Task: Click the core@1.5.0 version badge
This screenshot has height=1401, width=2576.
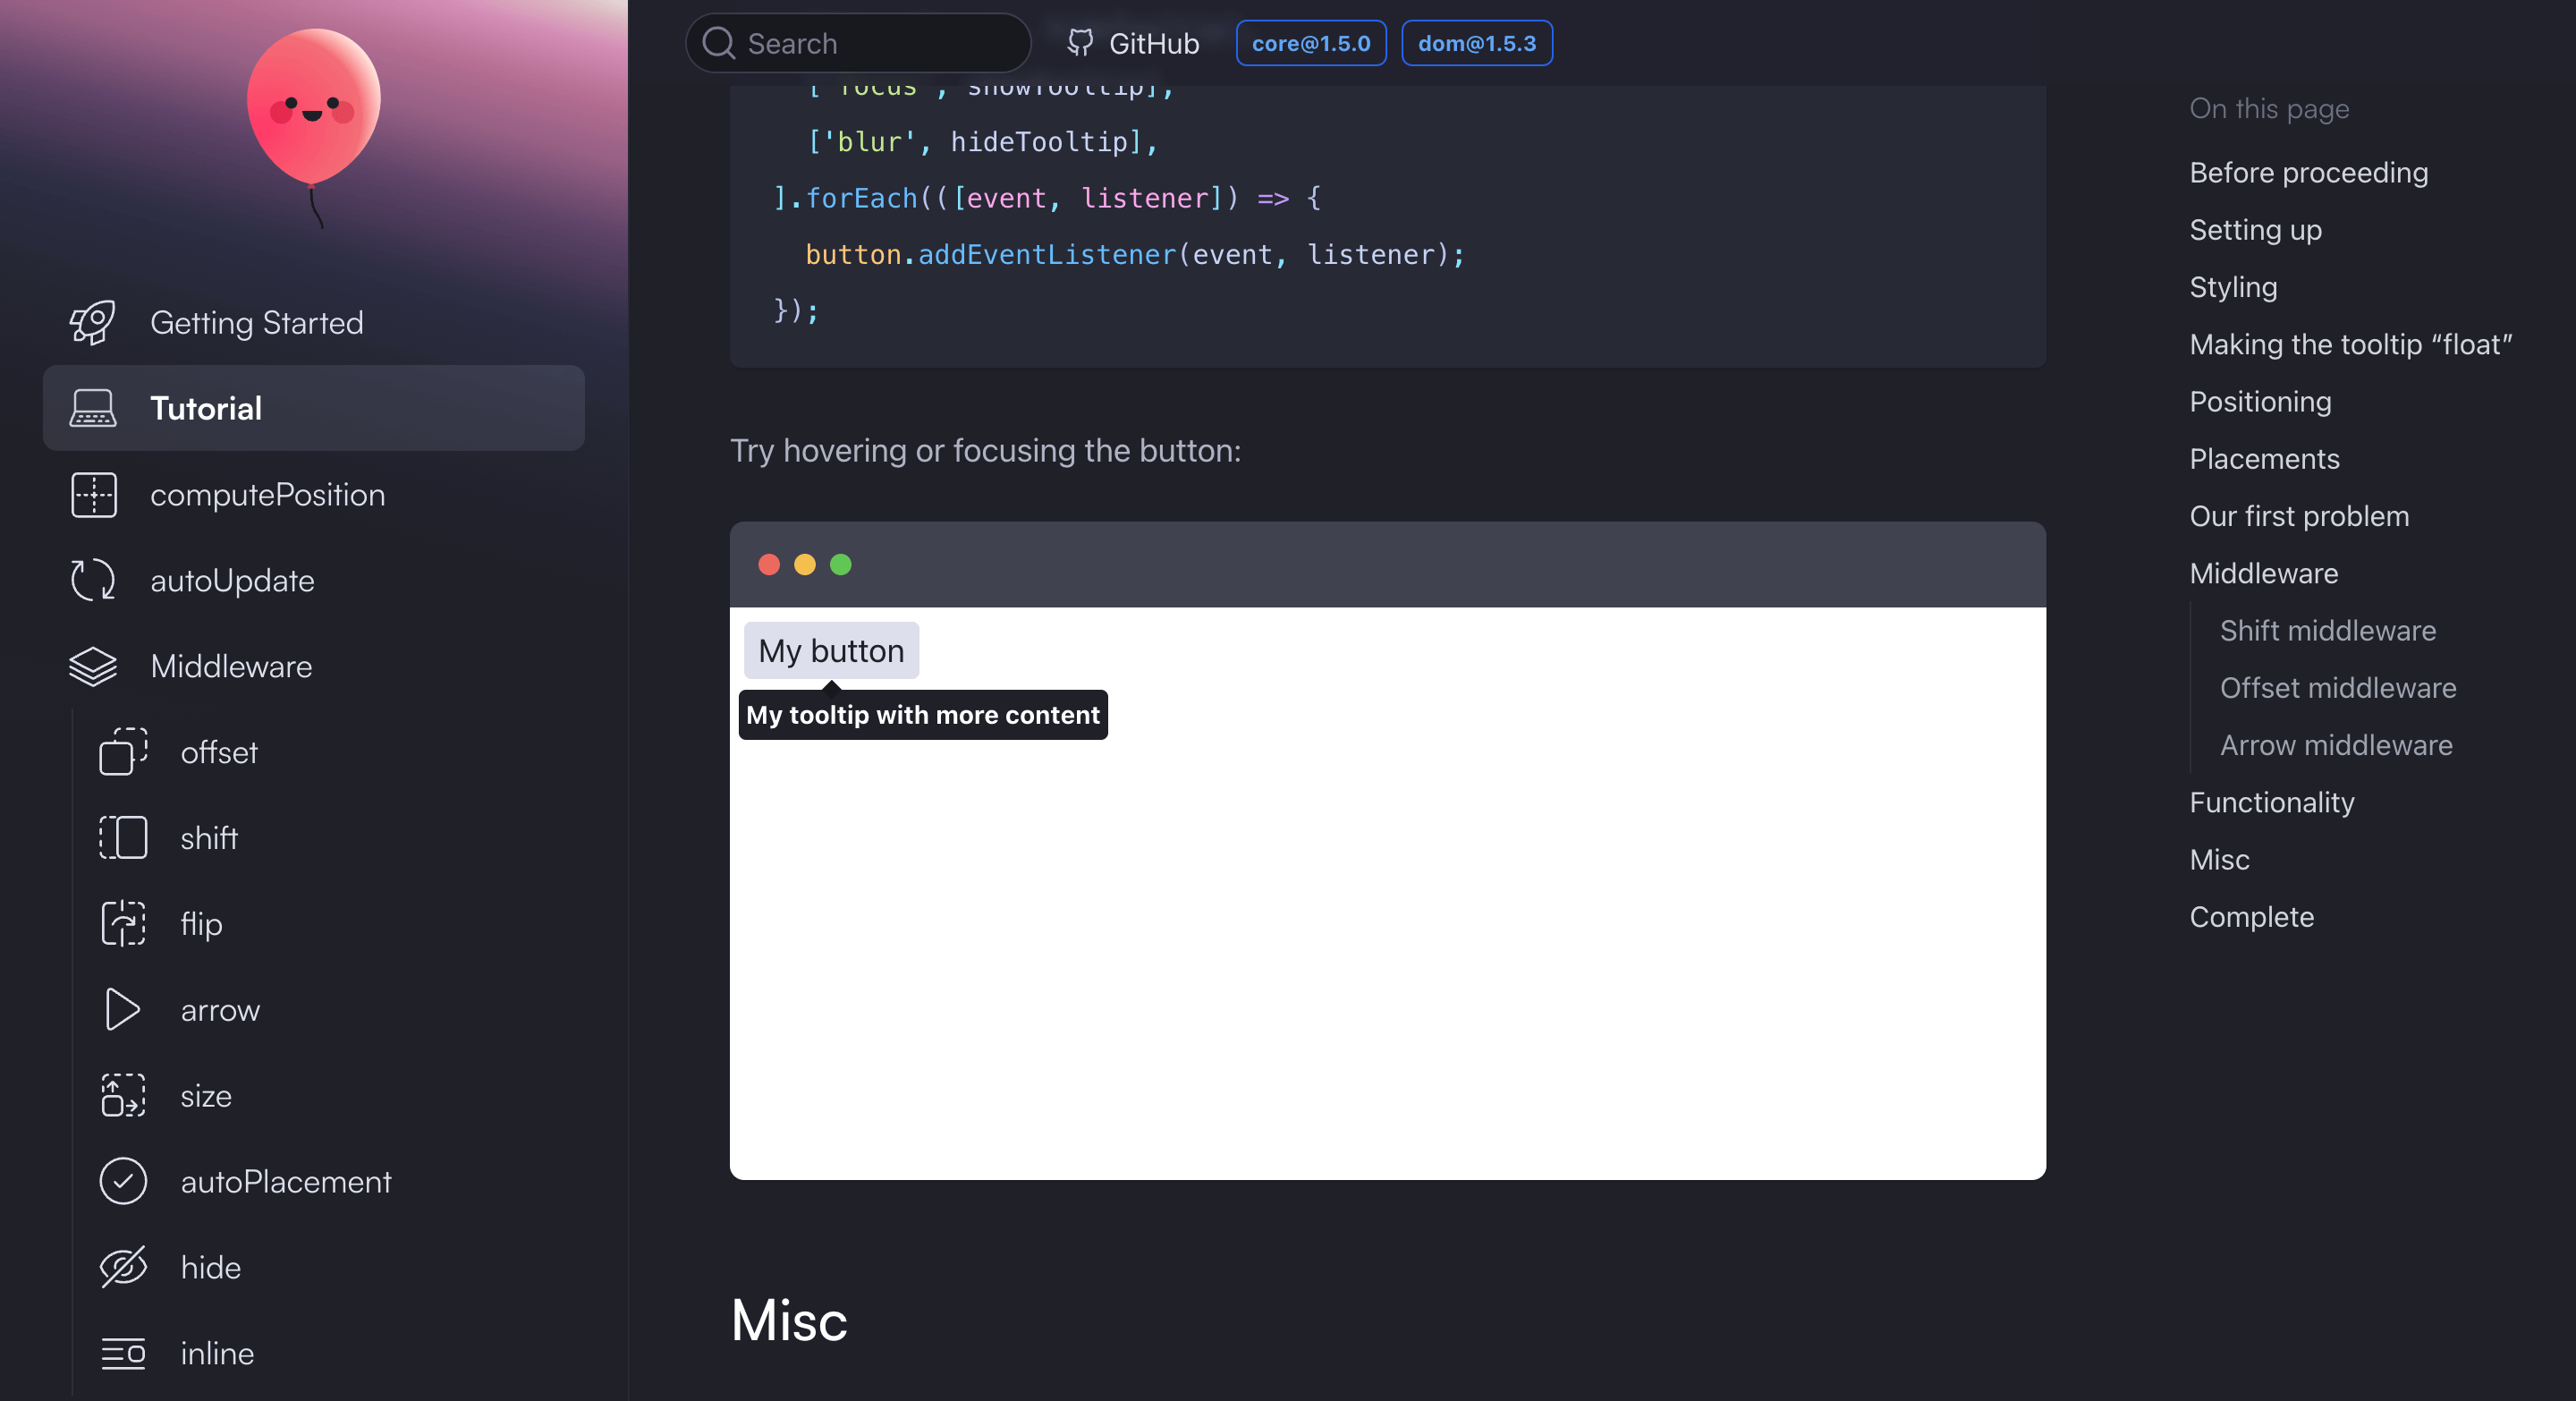Action: [1311, 43]
